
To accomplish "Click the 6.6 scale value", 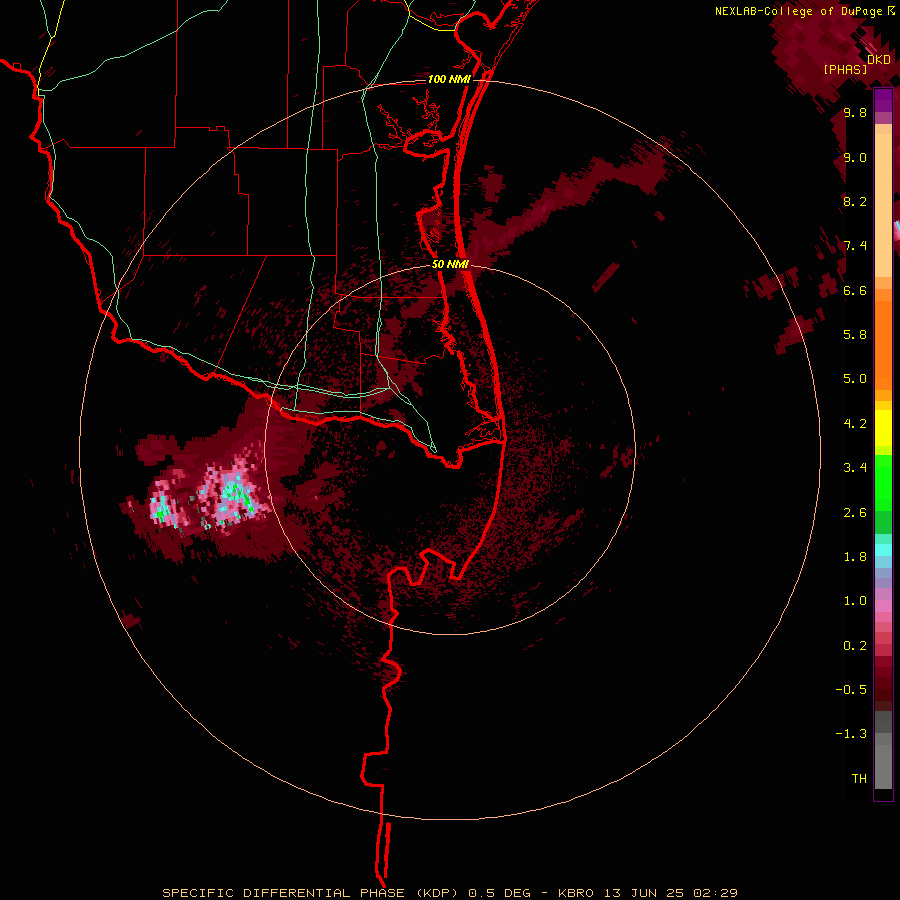I will click(855, 290).
